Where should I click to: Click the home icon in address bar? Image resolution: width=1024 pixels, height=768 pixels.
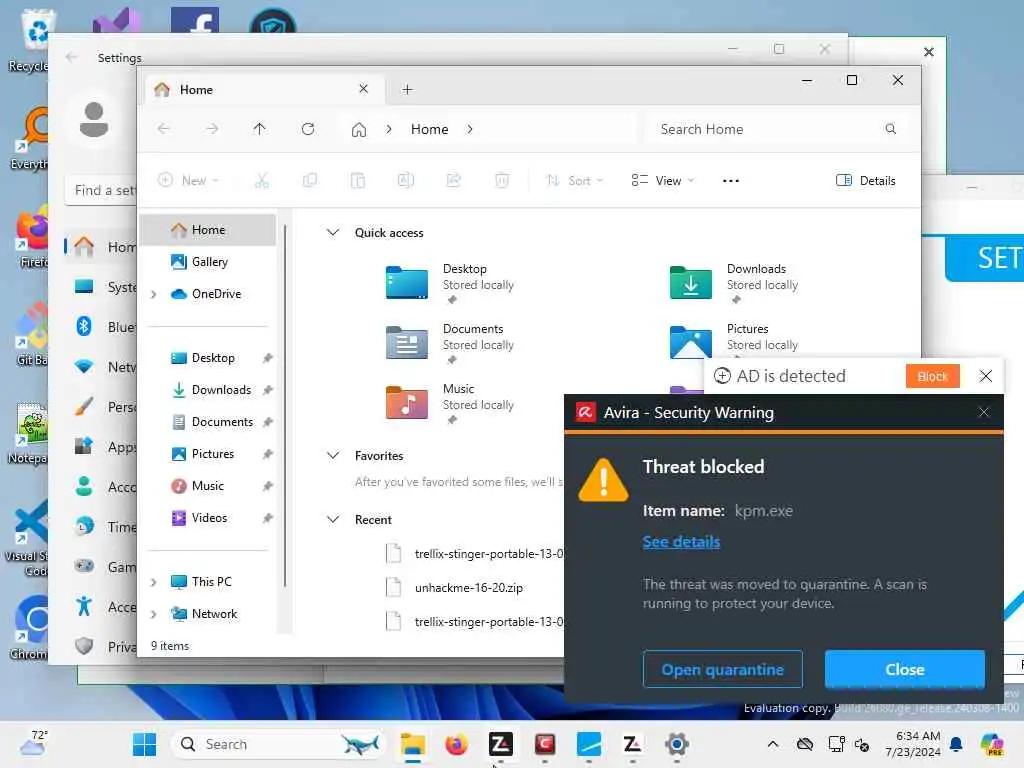coord(359,130)
